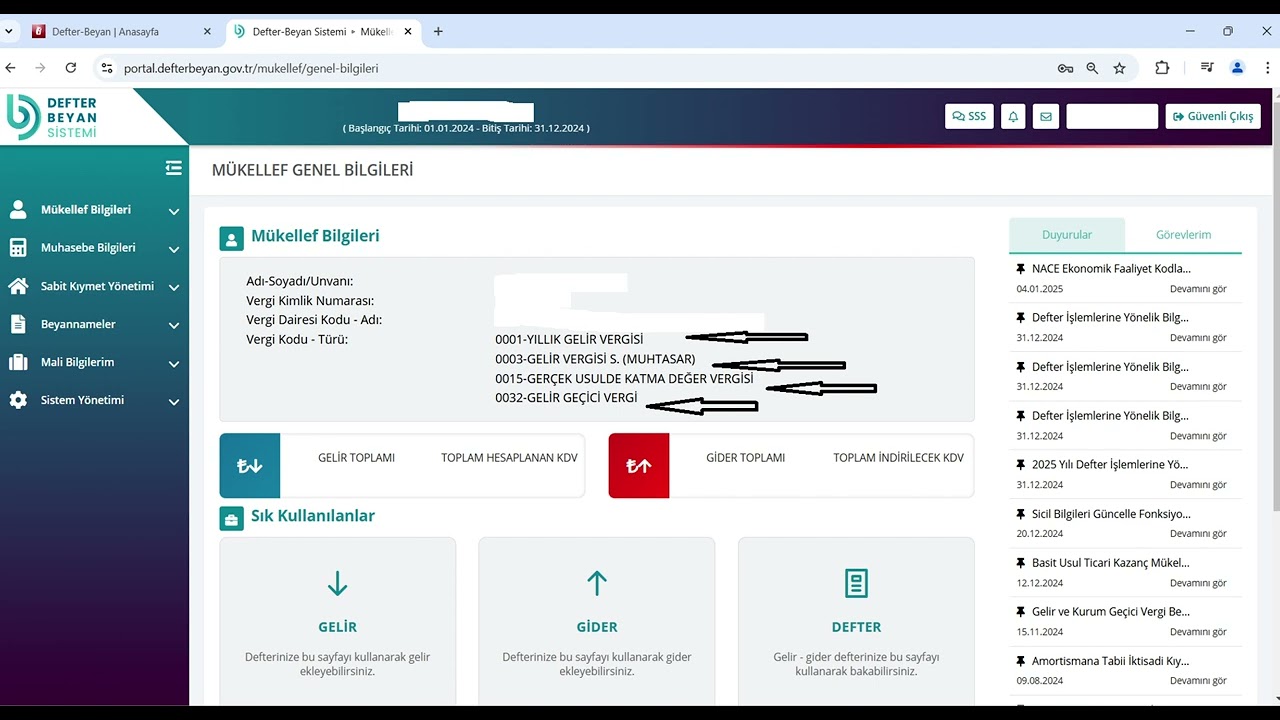The image size is (1280, 720).
Task: Open the Sicil Bilgileri Güncelle Fonksiyo announcement
Action: (x=1111, y=513)
